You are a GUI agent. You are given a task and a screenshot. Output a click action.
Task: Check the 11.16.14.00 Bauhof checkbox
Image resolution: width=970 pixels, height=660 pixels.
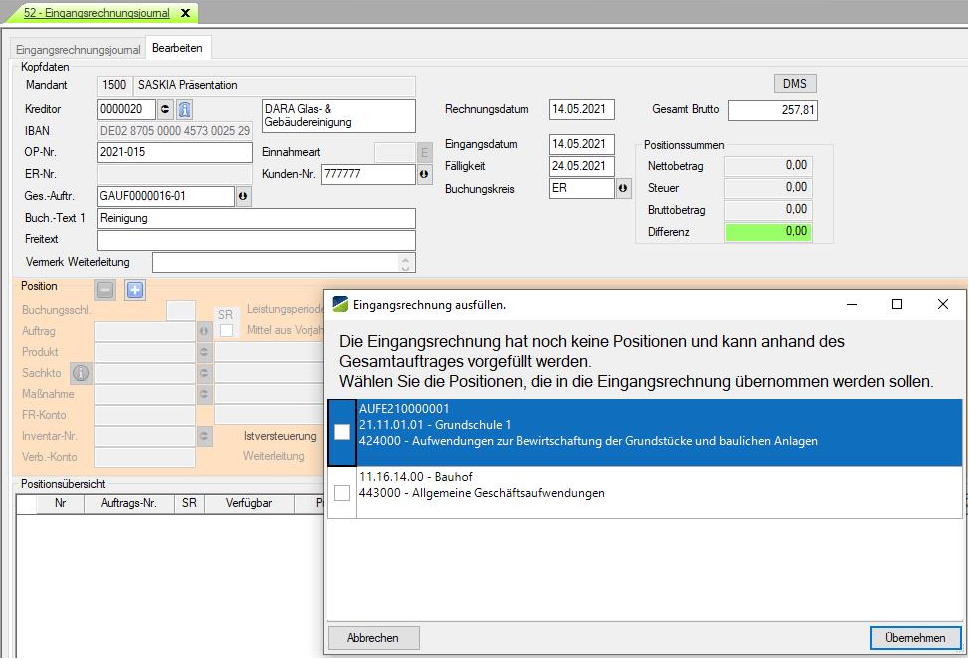coord(342,493)
